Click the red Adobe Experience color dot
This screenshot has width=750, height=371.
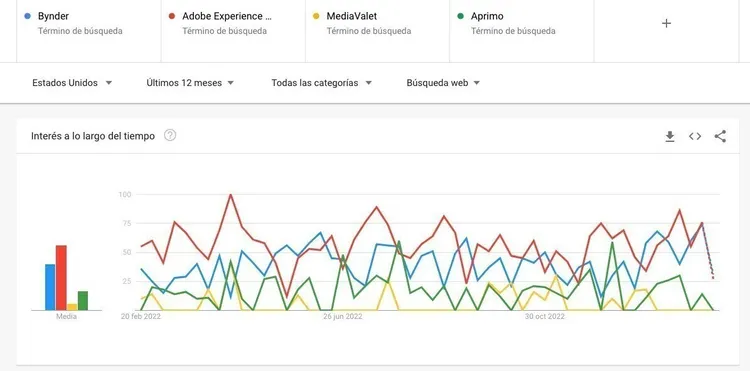tap(172, 16)
